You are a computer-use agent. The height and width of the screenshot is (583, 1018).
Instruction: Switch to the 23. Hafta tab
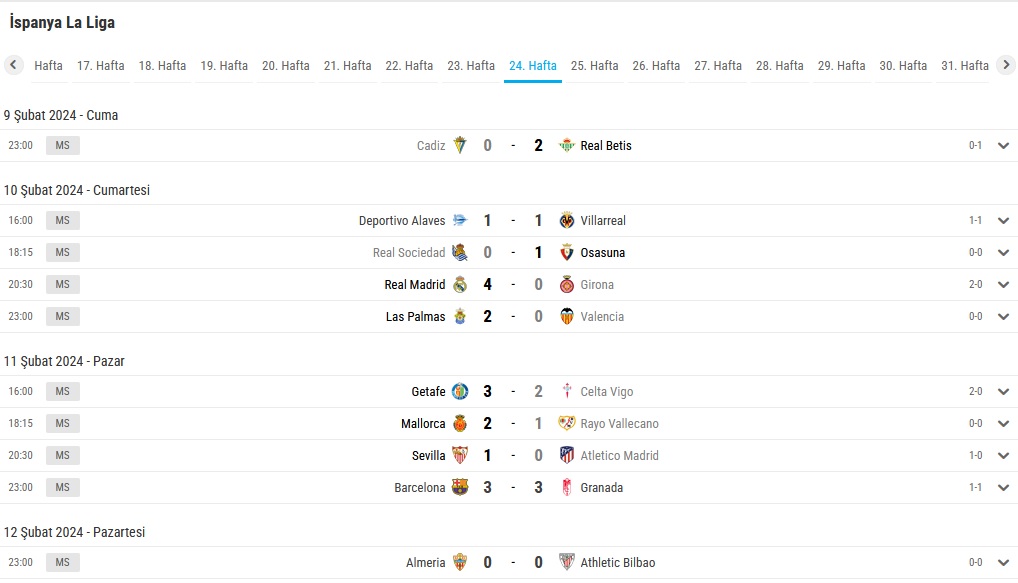471,66
